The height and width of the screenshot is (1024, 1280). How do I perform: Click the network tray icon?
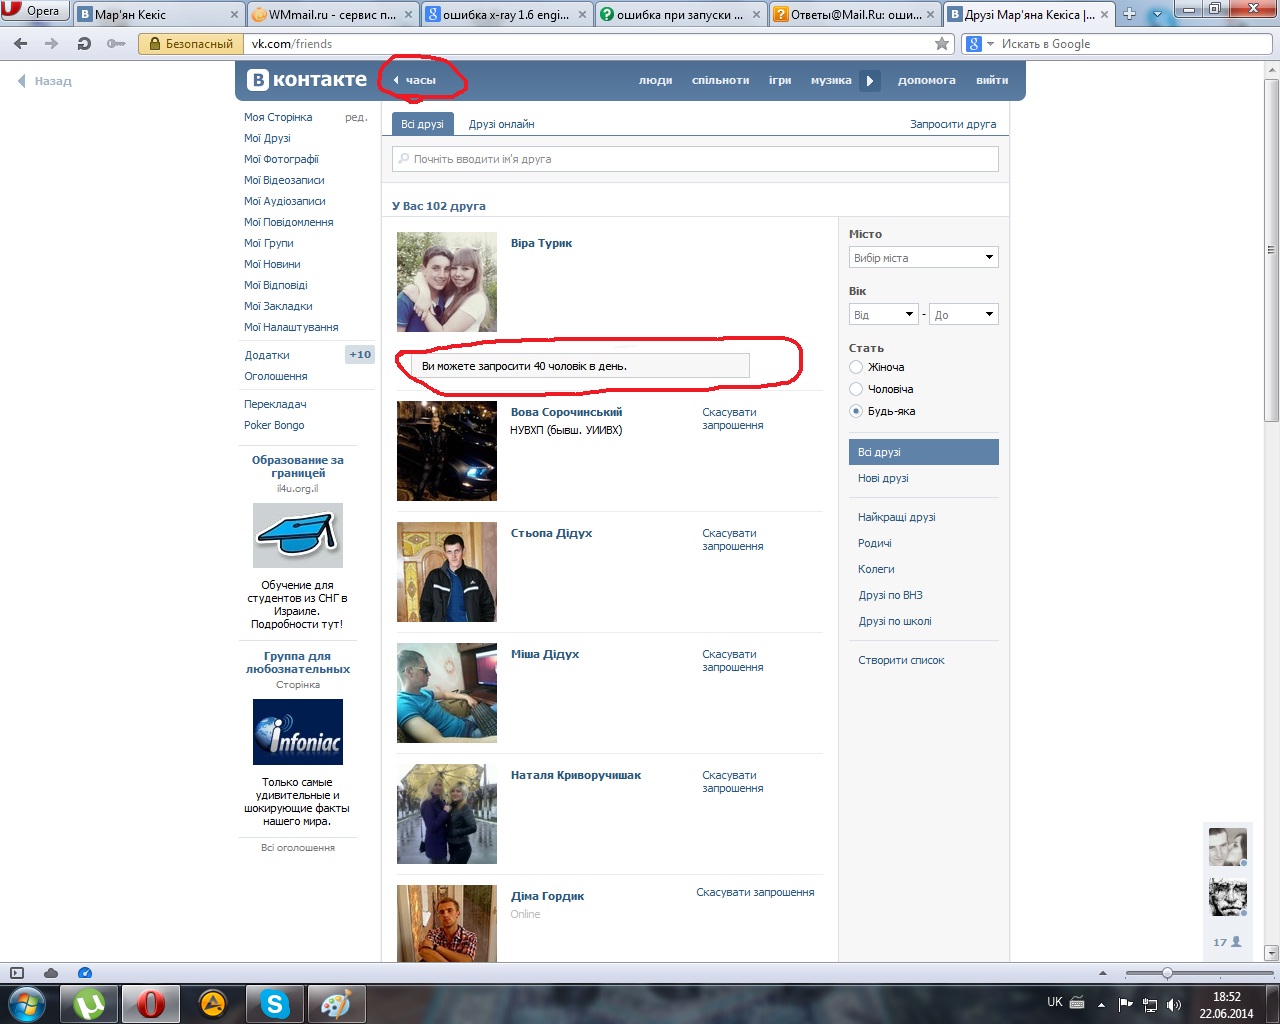1150,1004
